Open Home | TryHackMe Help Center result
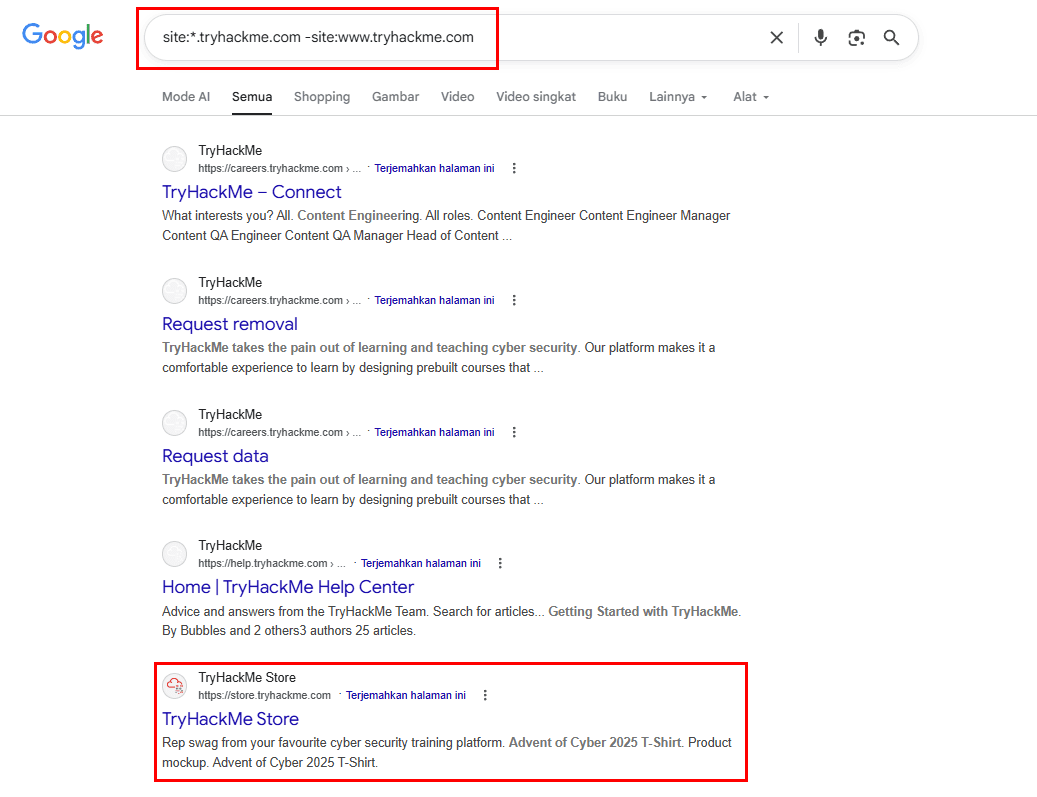 [x=288, y=587]
